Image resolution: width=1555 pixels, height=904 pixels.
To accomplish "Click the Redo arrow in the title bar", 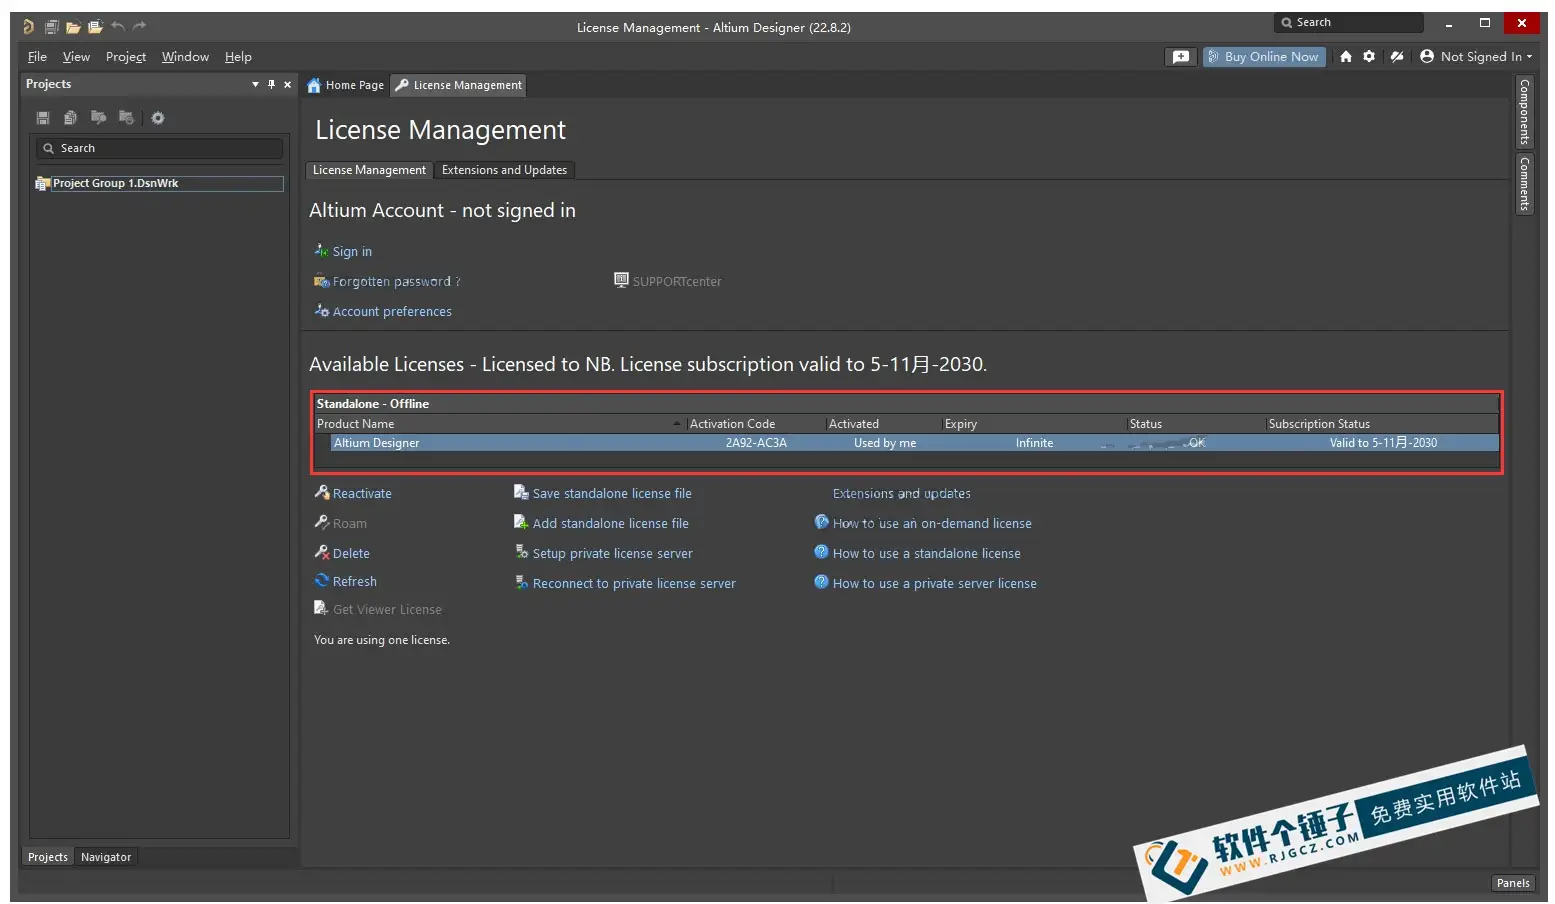I will [139, 26].
